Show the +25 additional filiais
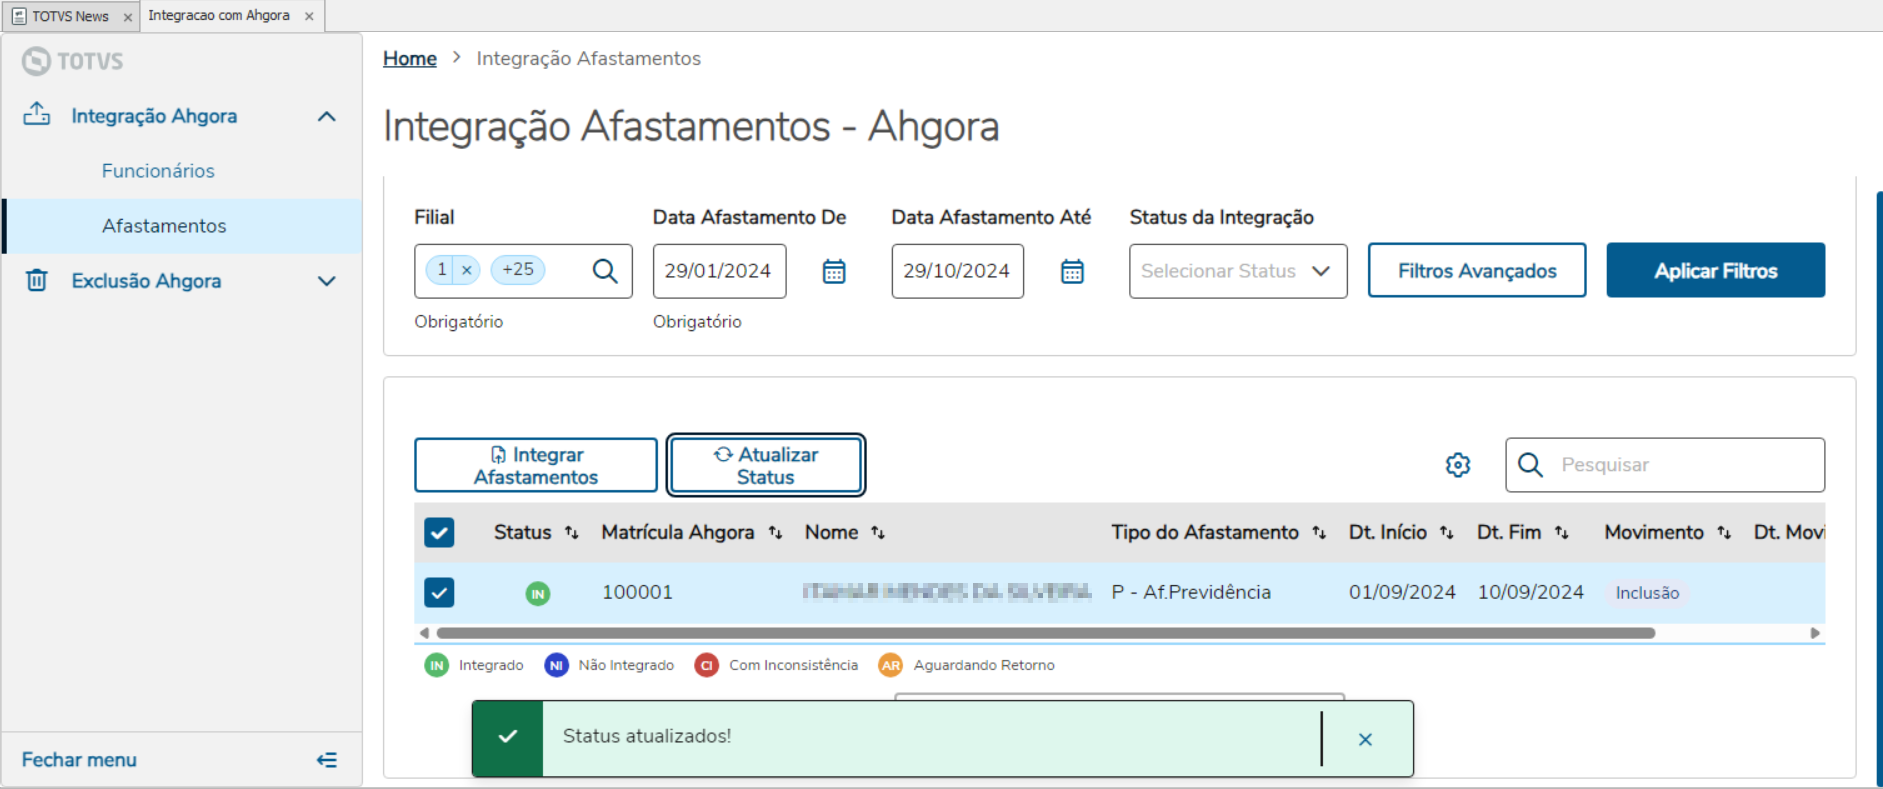The image size is (1883, 789). [518, 270]
